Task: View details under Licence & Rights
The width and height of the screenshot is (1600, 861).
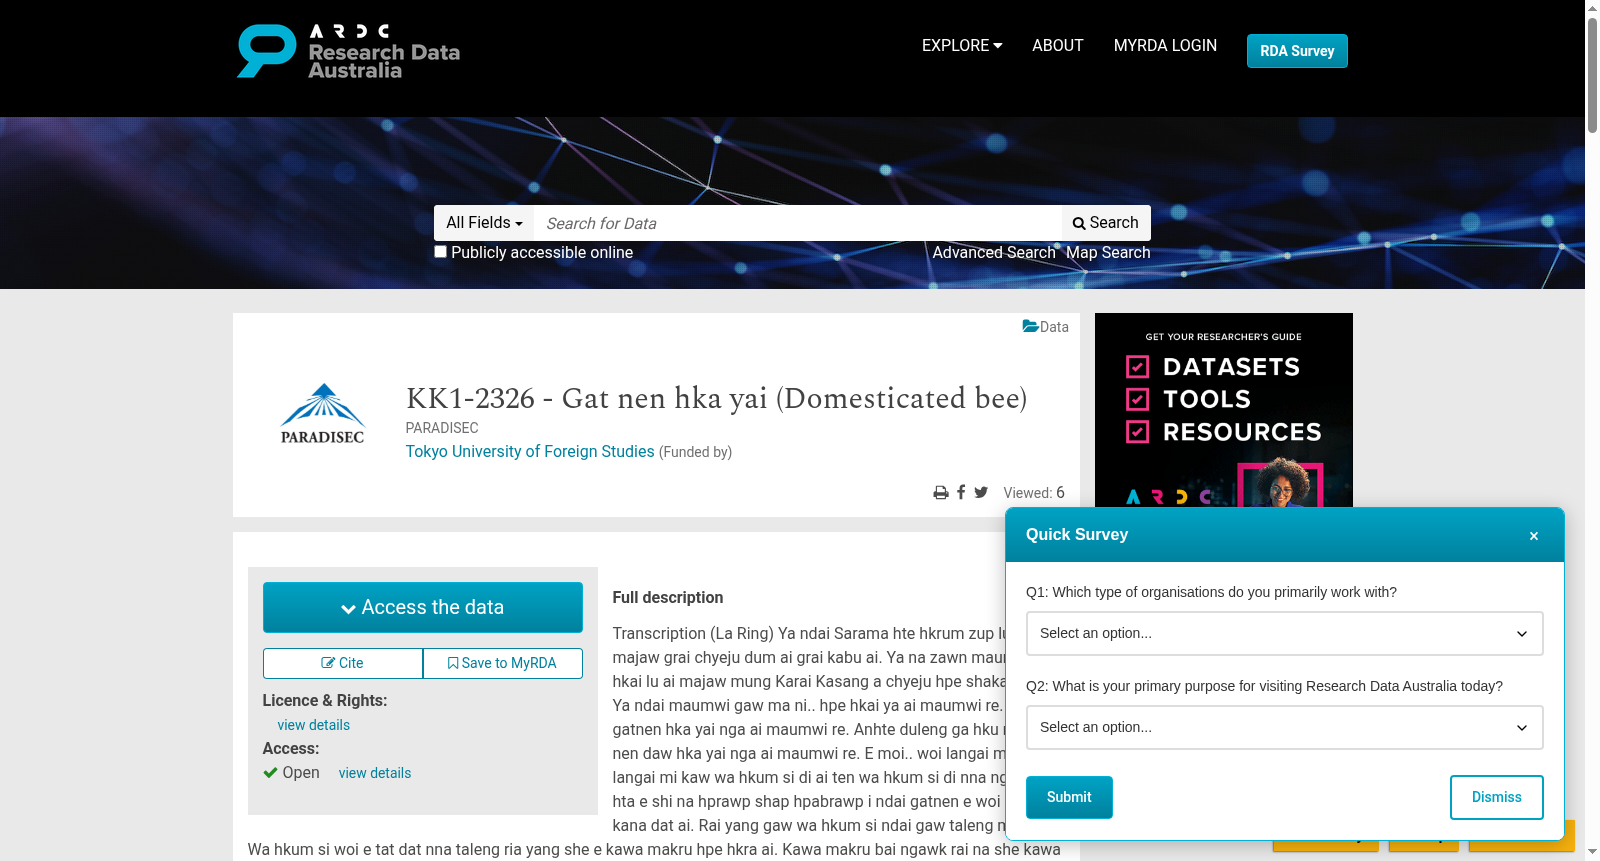Action: point(314,725)
